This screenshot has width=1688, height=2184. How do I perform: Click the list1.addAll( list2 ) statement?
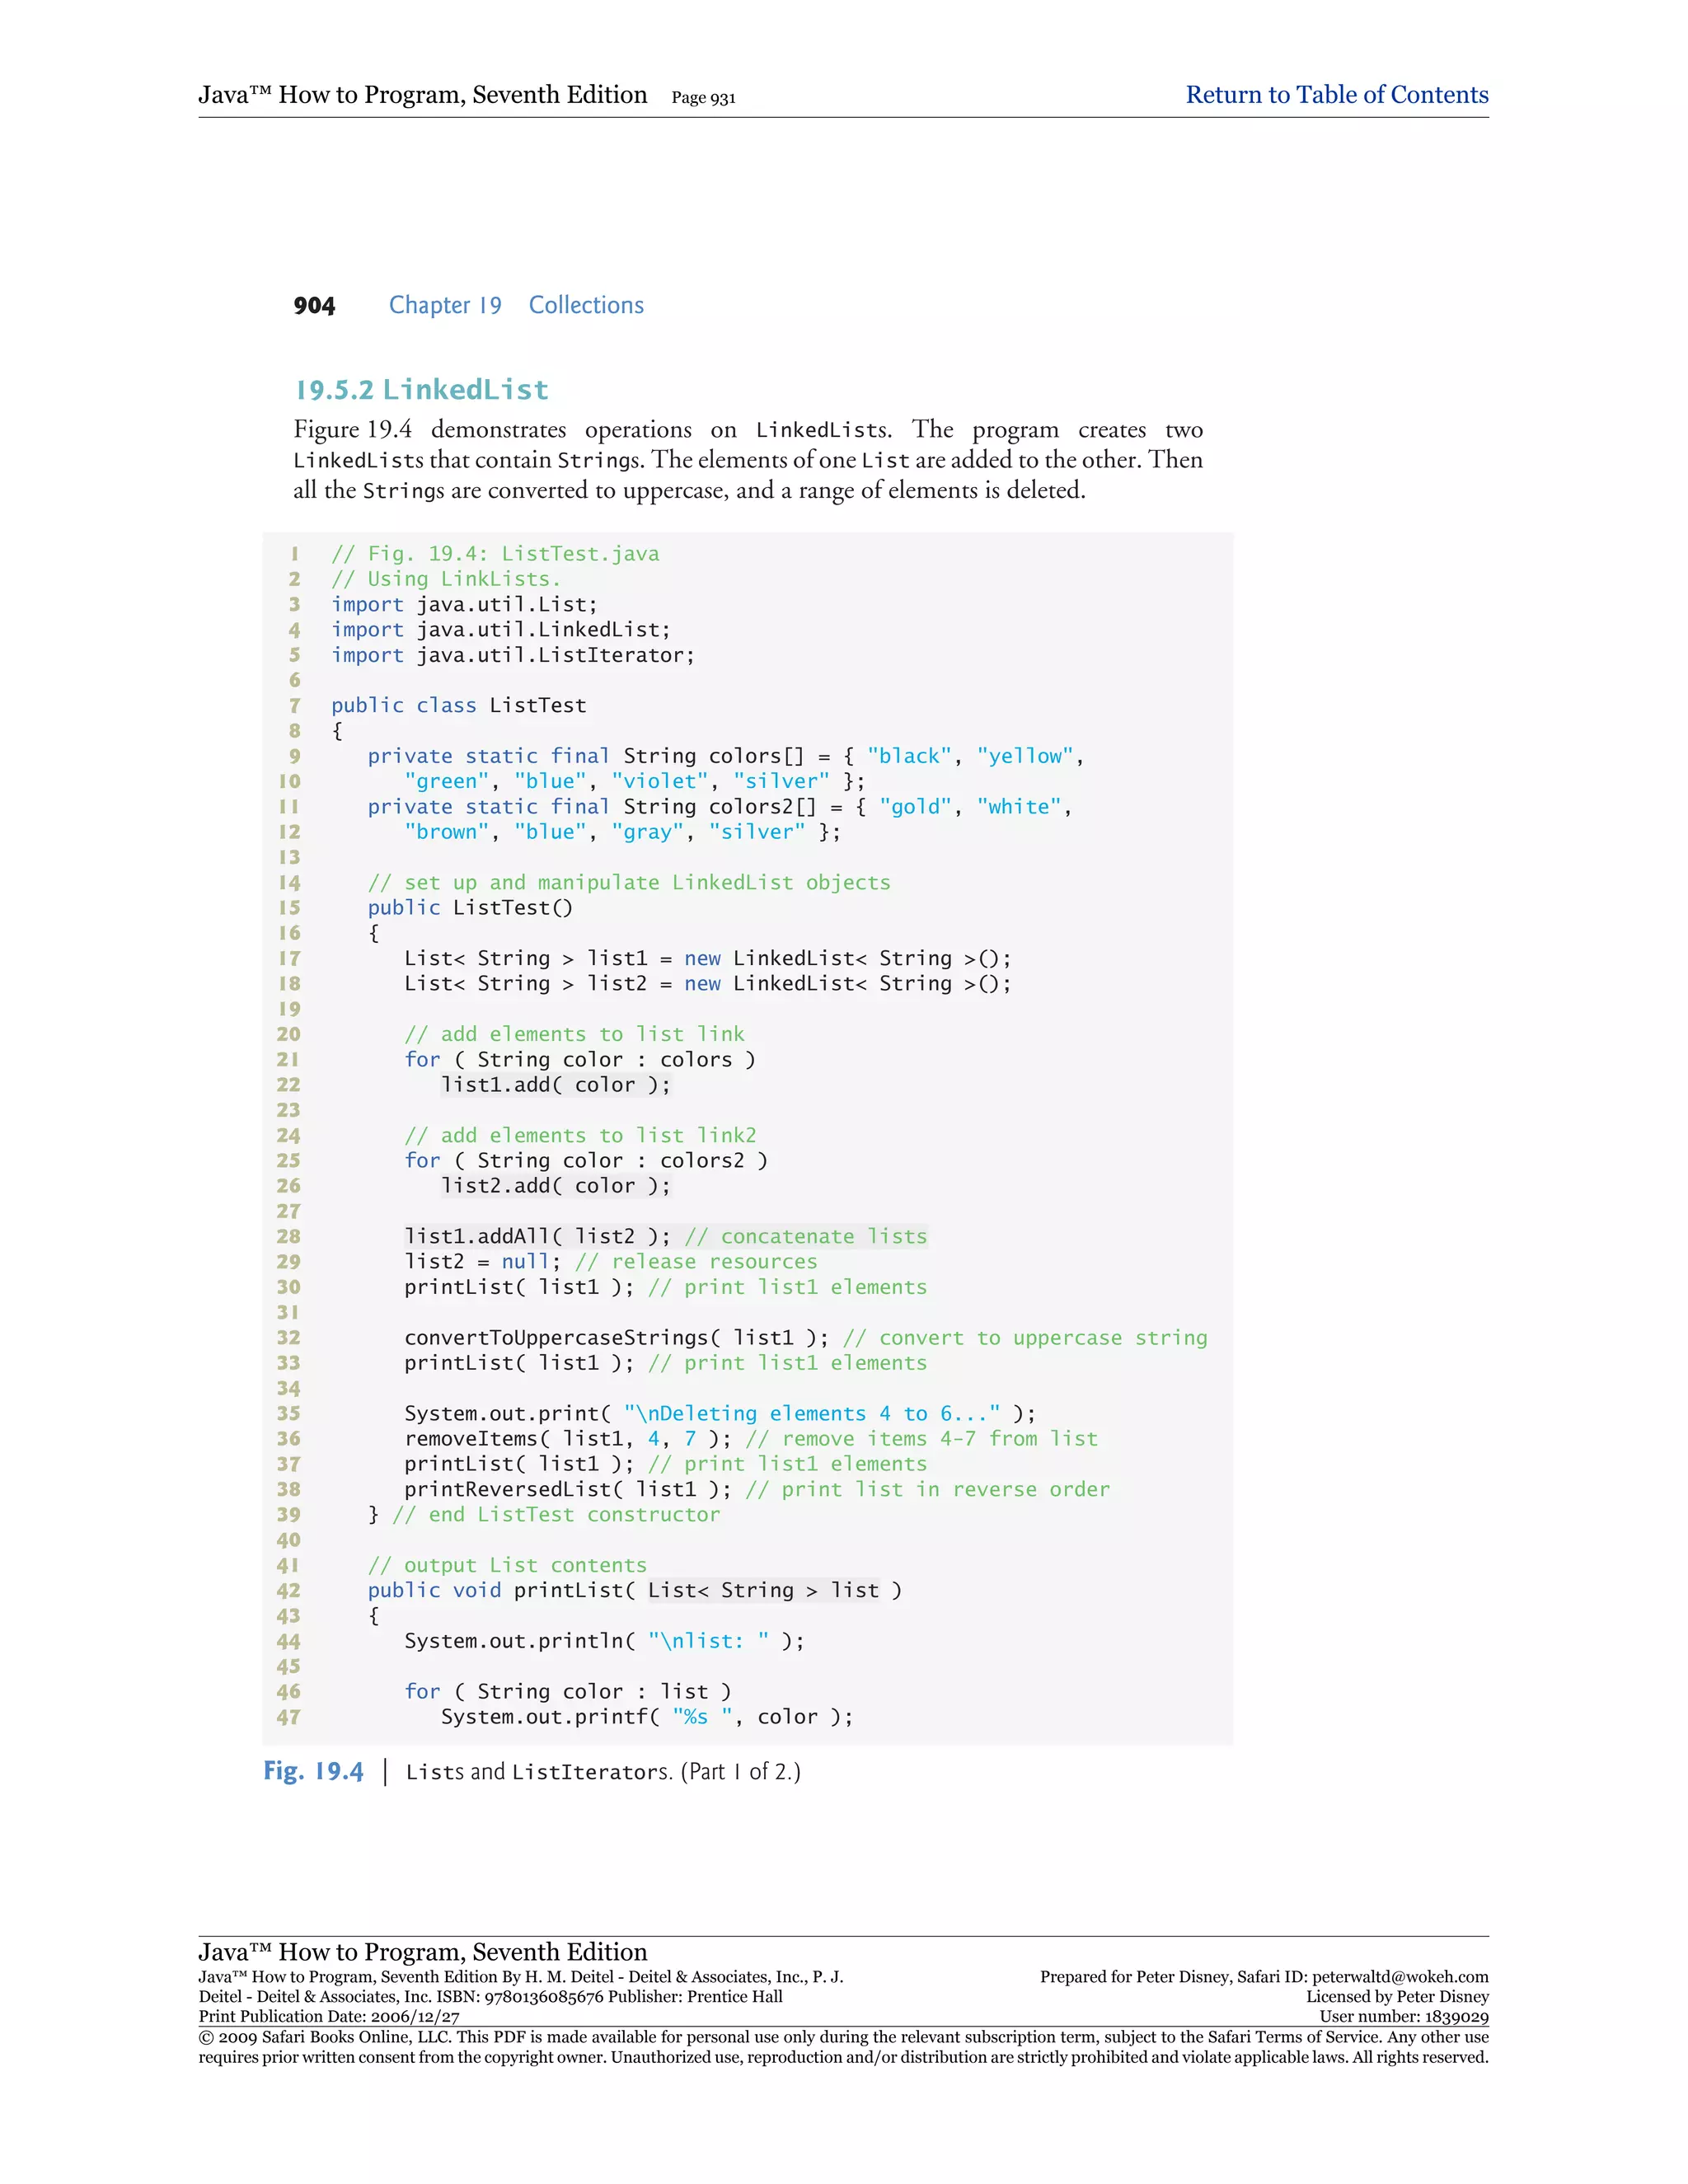coord(537,1237)
